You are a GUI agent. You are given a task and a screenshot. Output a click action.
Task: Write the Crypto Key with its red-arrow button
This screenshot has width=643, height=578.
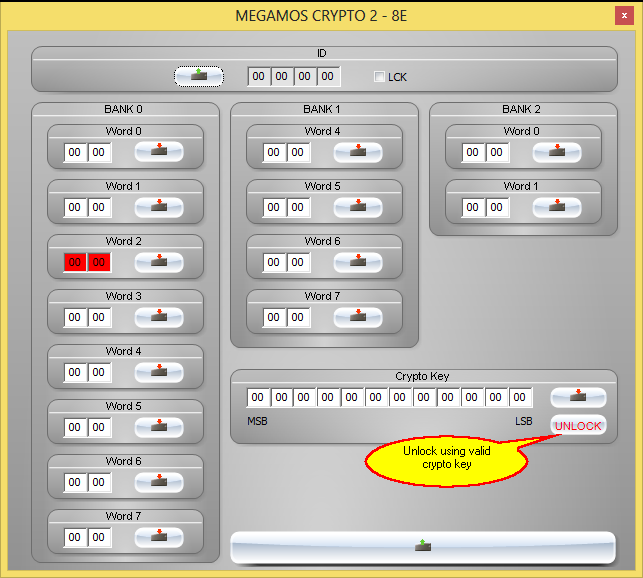578,397
